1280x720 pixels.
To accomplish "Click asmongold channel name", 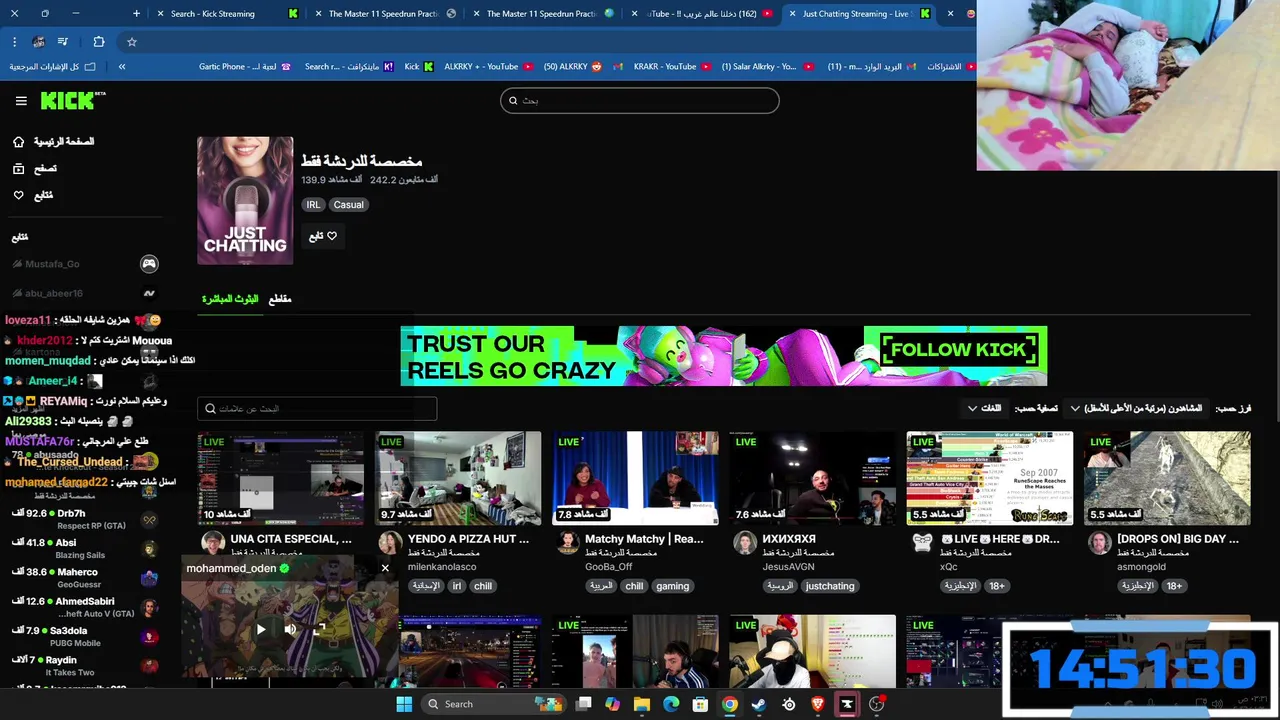I will coord(1142,567).
